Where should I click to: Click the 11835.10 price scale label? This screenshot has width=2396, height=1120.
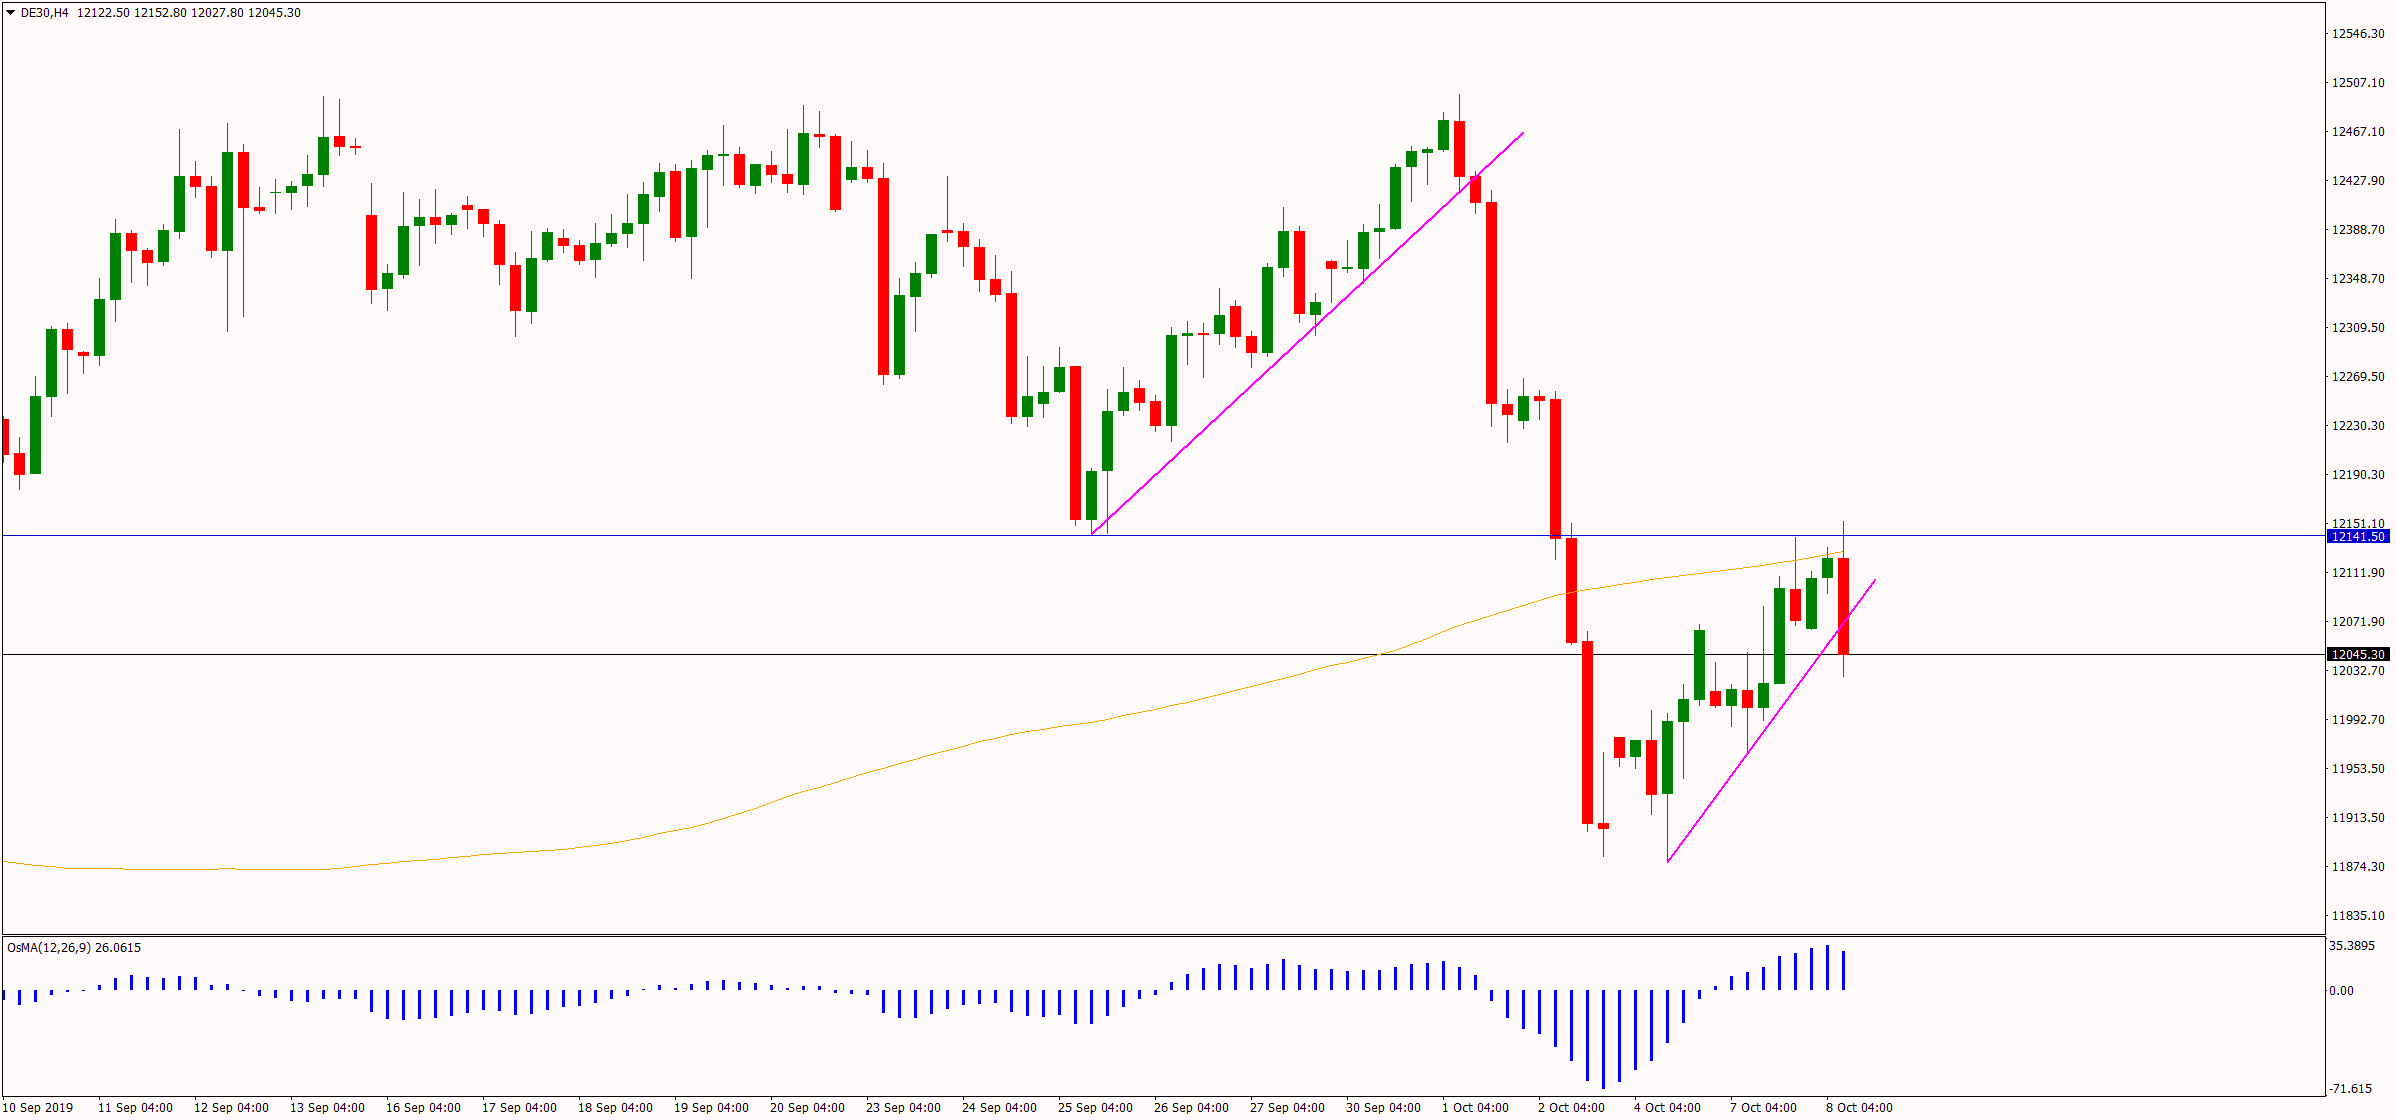(x=2358, y=916)
